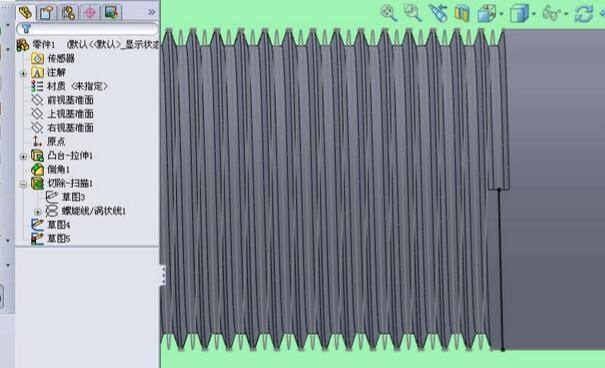Click the panel splitter handle on the feature tree's right edge

pos(163,275)
